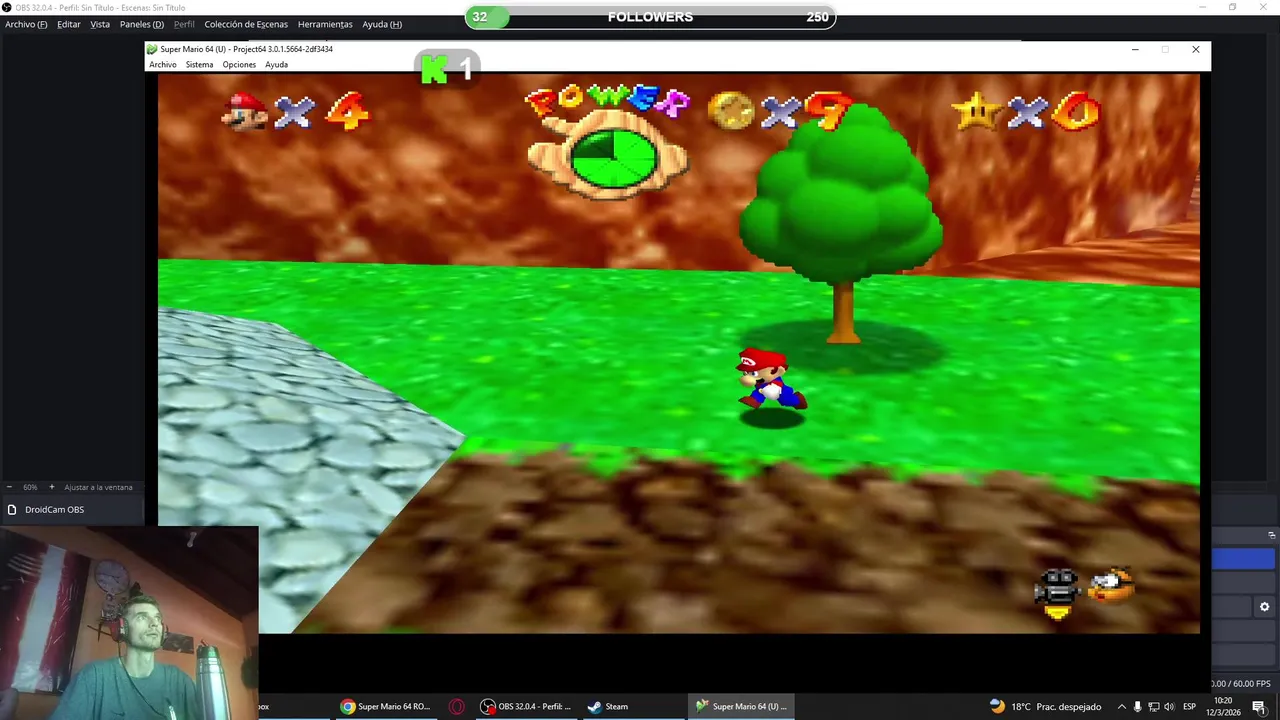The height and width of the screenshot is (720, 1280).
Task: Switch to OBS 32.0.4 taskbar item
Action: pos(526,706)
